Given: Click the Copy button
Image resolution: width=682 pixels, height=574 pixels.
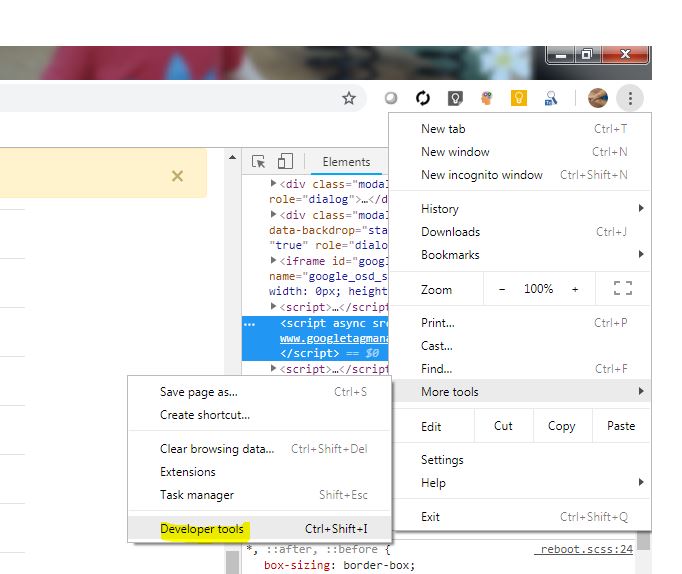Looking at the screenshot, I should [562, 426].
